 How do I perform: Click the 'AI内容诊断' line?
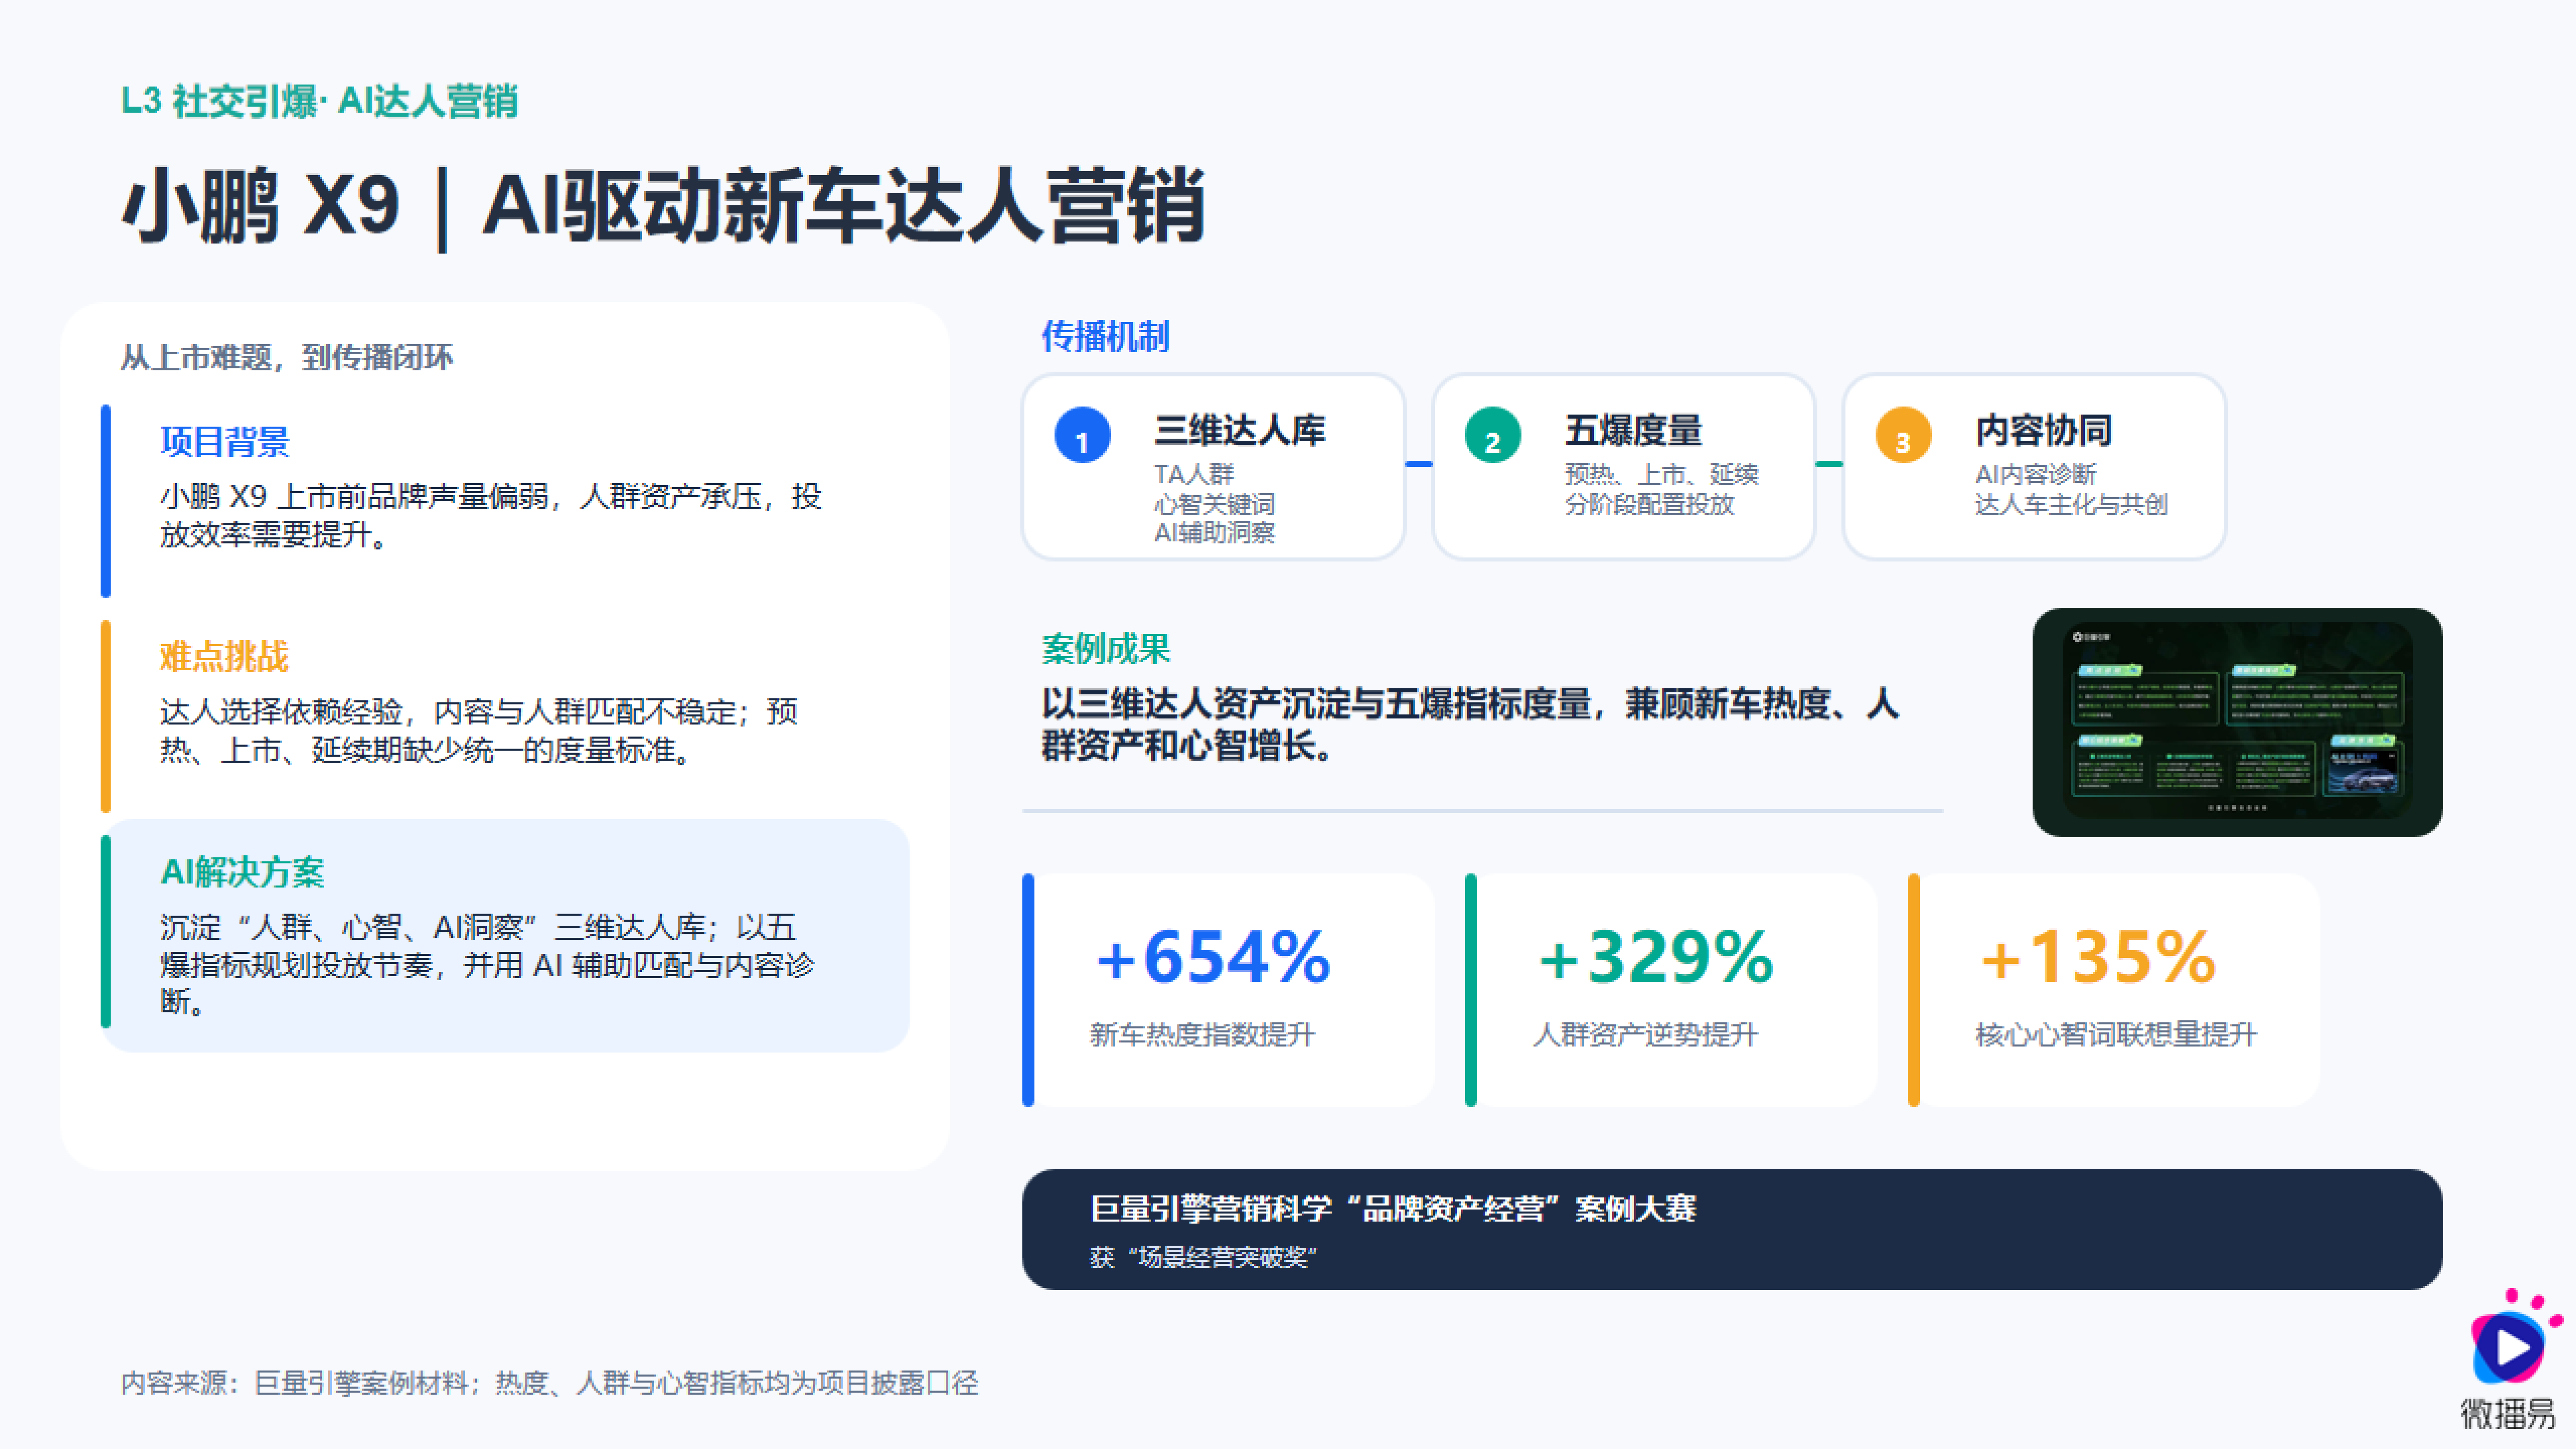pos(2035,474)
